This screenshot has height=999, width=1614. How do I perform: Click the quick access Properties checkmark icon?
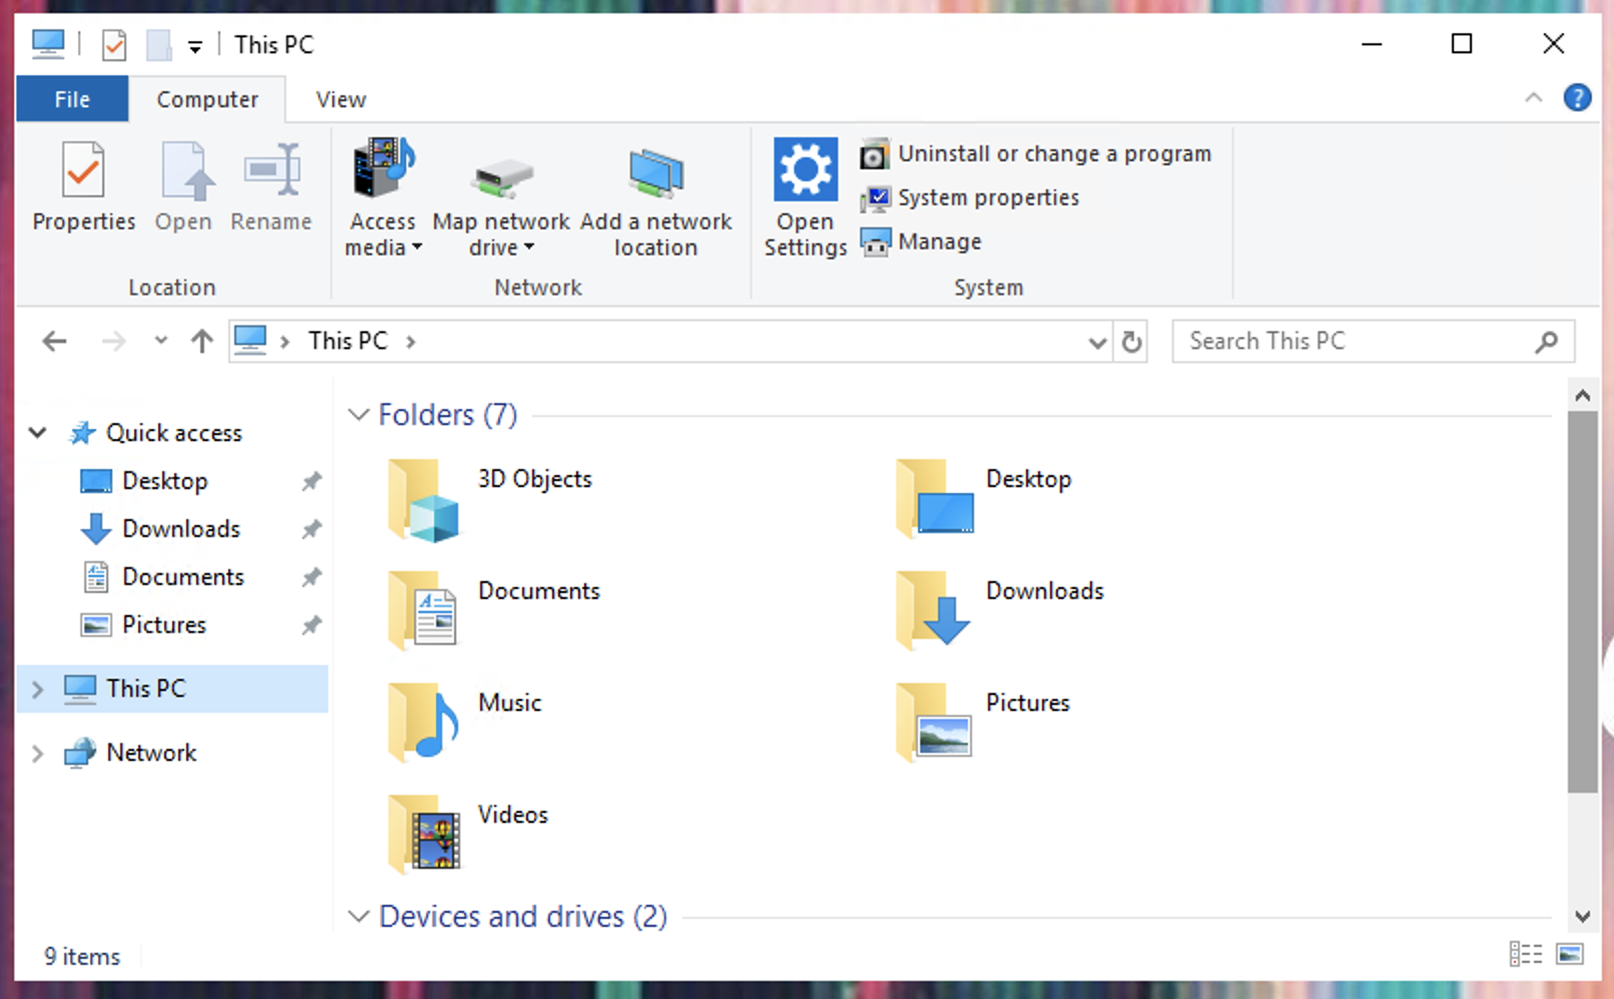point(114,45)
